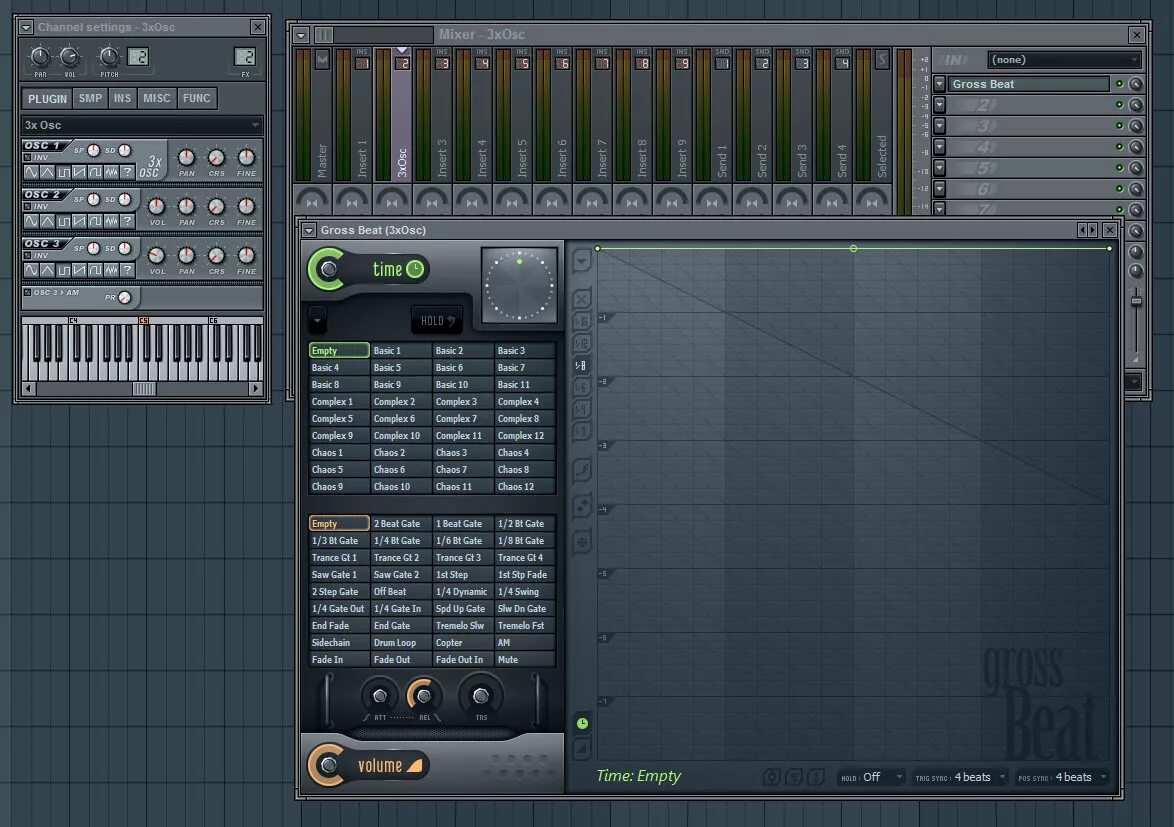
Task: Select OSC 1 noise wave shape
Action: click(x=111, y=172)
